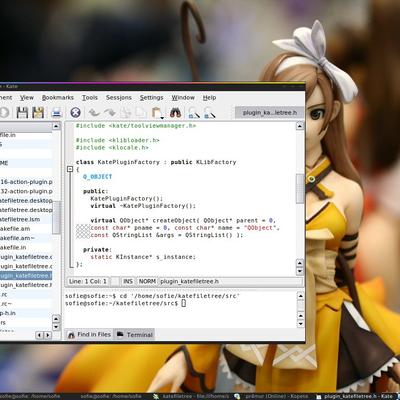Click the Close document X icon
Image resolution: width=400 pixels, height=400 pixels.
tap(75, 113)
